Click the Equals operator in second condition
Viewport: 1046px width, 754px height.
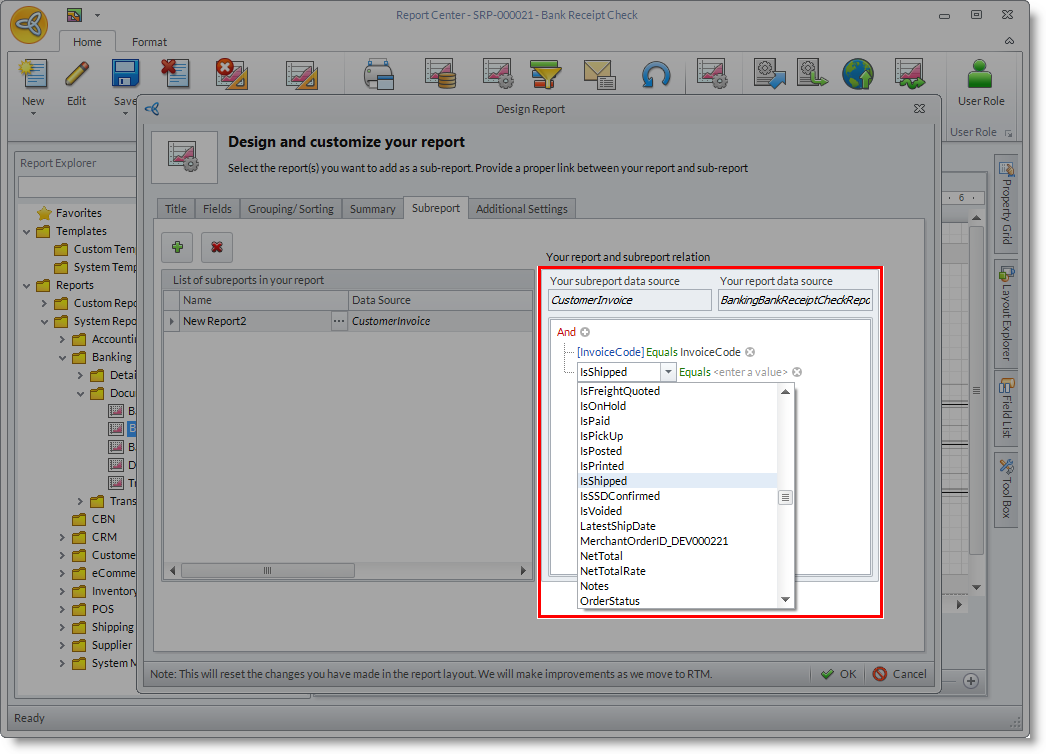tap(694, 372)
